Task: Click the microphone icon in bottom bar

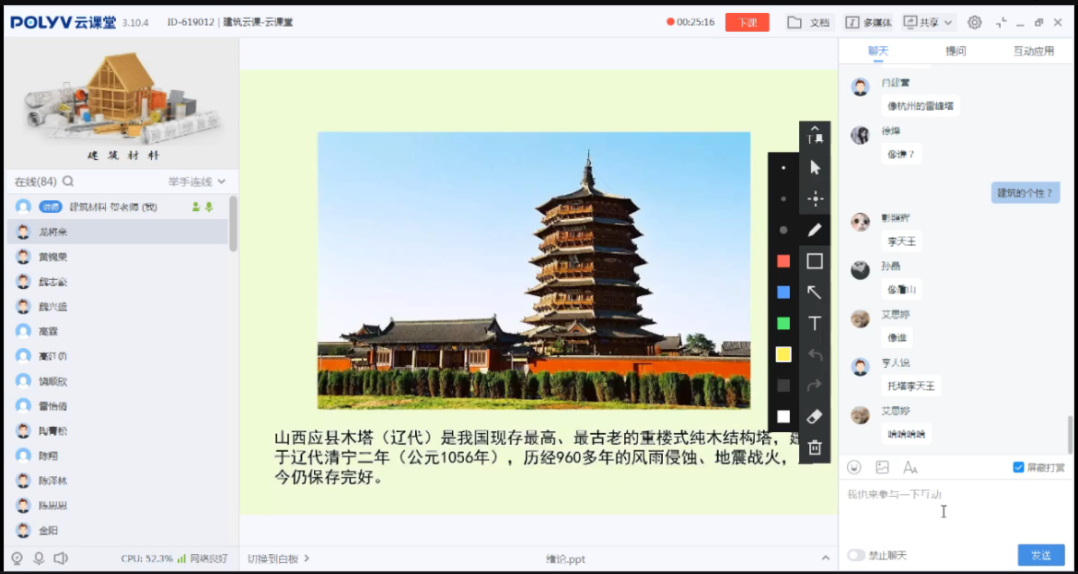Action: (x=39, y=558)
